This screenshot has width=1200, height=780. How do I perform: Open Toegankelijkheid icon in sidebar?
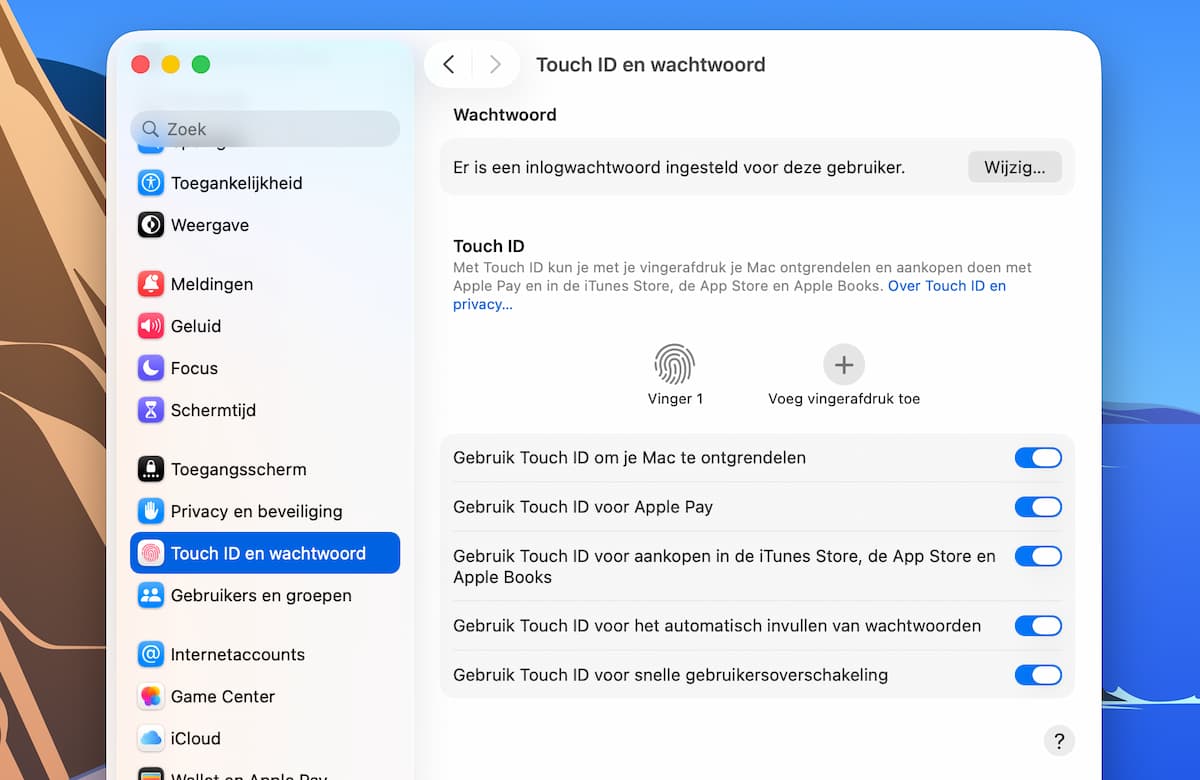(x=151, y=183)
